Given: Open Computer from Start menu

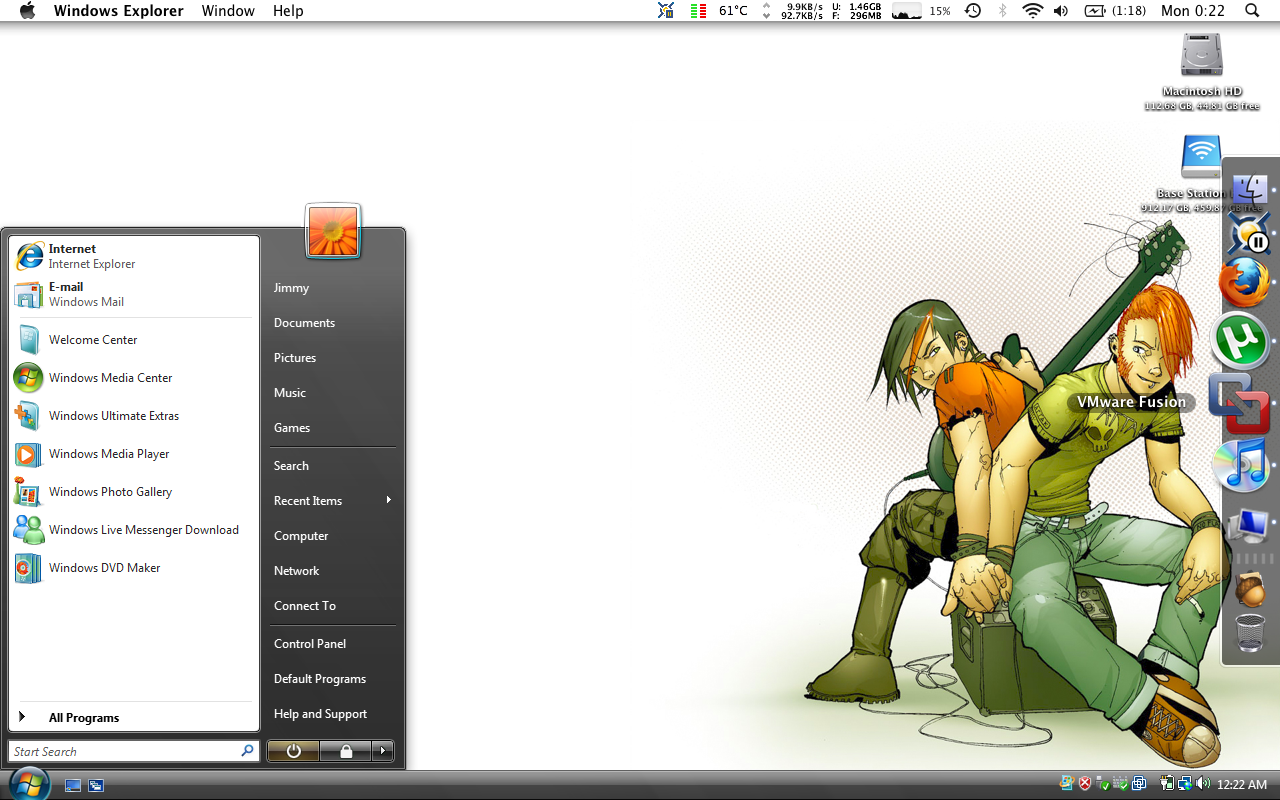Looking at the screenshot, I should pos(333,536).
